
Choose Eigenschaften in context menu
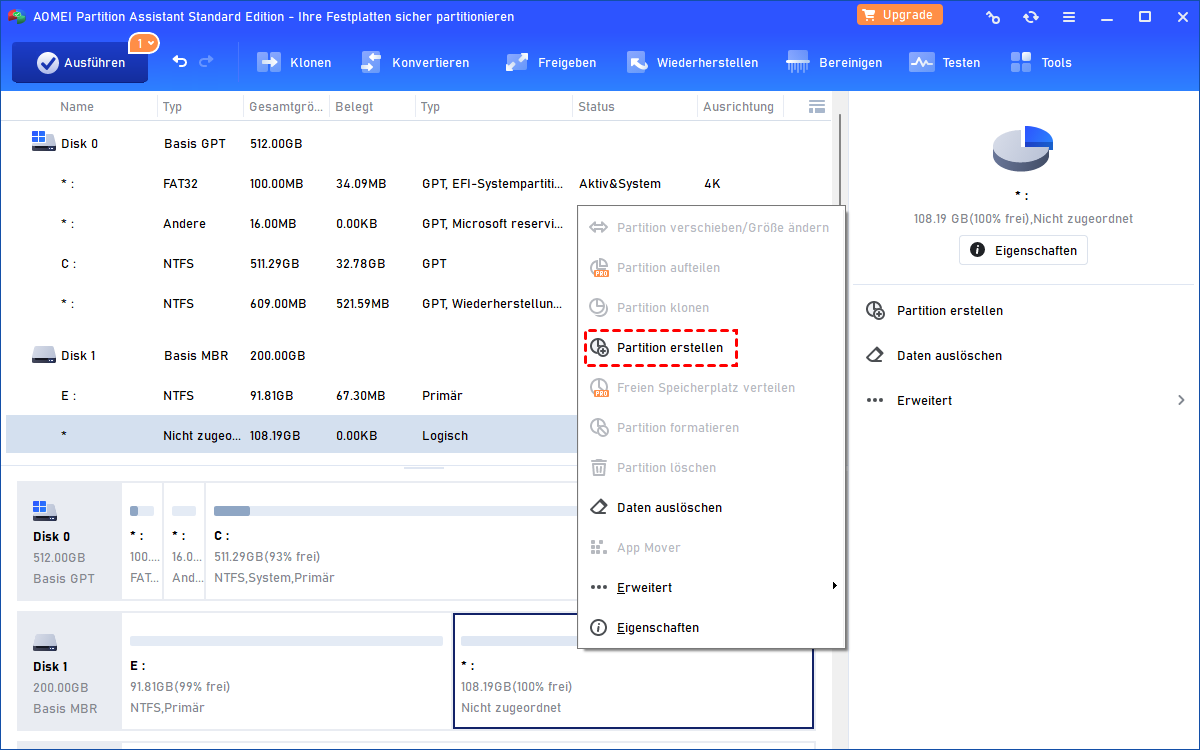tap(711, 627)
